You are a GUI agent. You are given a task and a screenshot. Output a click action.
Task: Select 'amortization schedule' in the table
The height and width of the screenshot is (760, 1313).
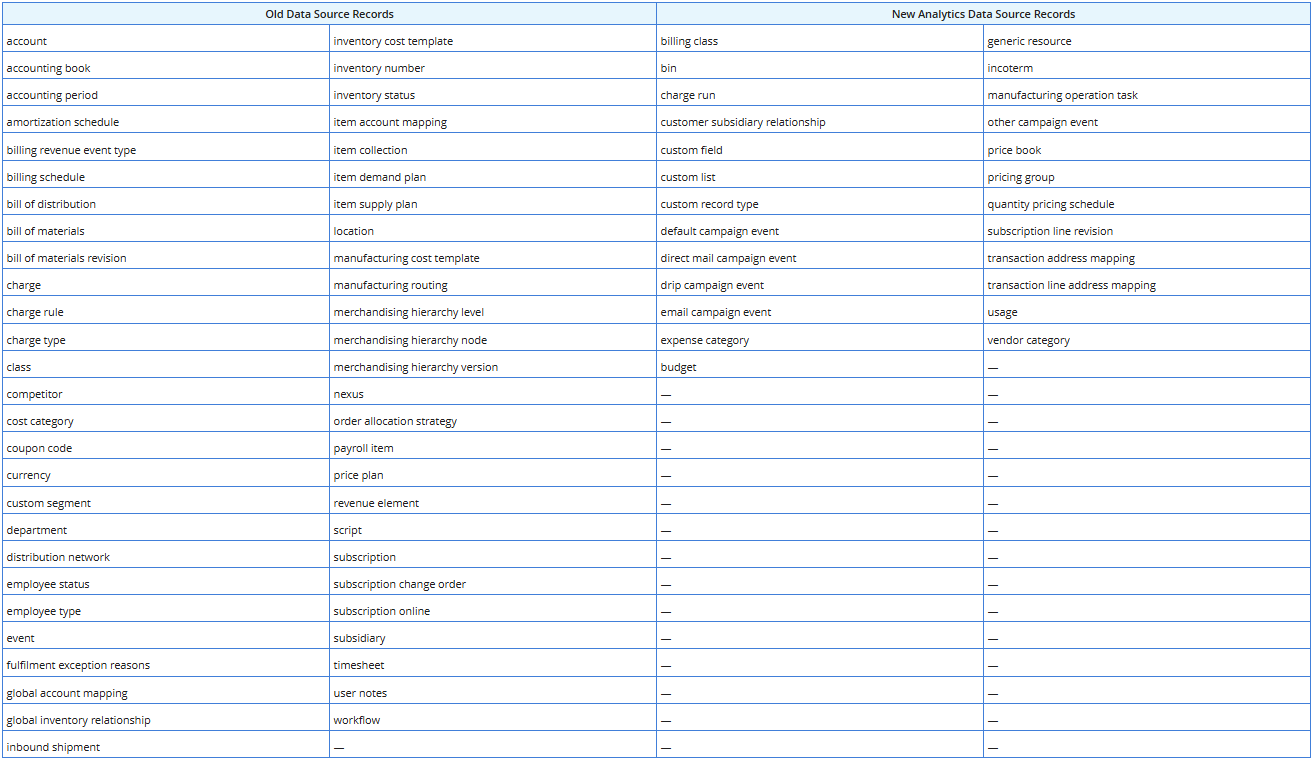coord(63,122)
